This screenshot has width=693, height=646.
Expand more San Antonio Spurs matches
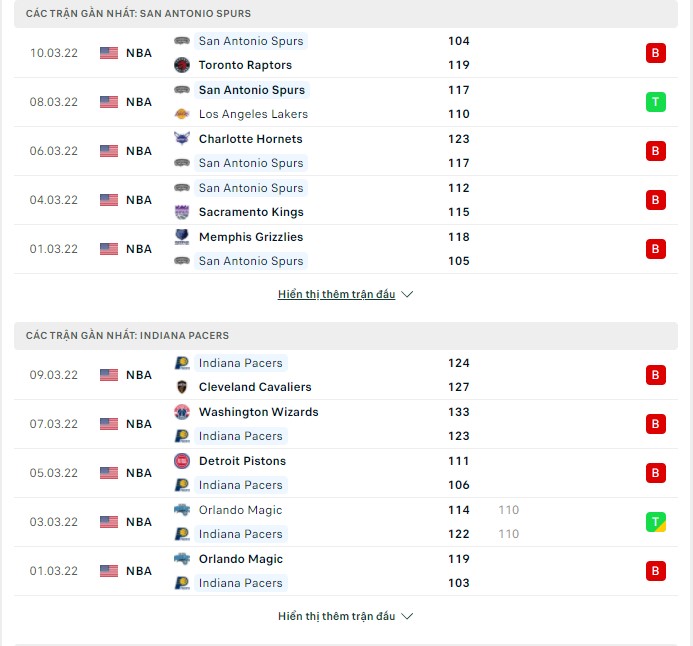pyautogui.click(x=336, y=294)
